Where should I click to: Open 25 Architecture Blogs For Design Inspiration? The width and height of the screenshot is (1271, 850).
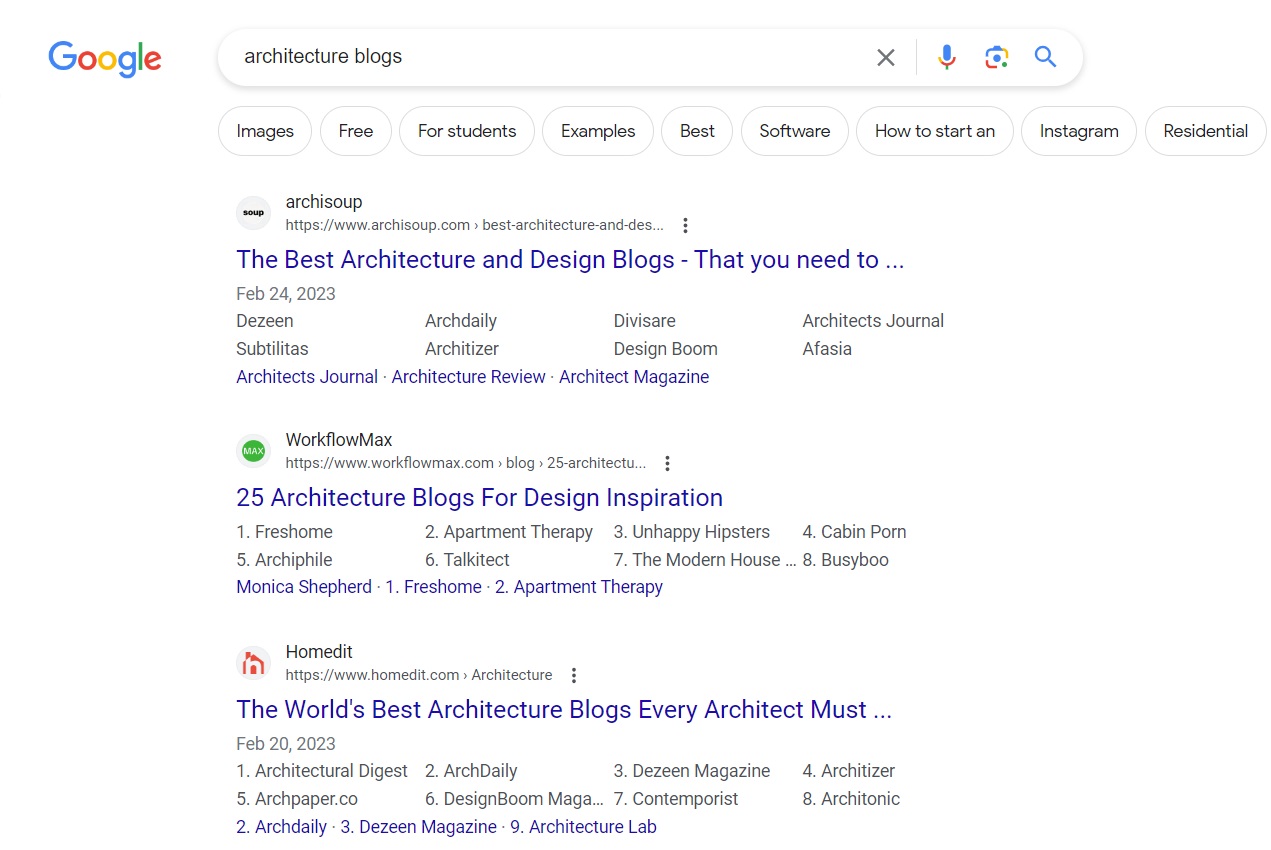point(479,498)
